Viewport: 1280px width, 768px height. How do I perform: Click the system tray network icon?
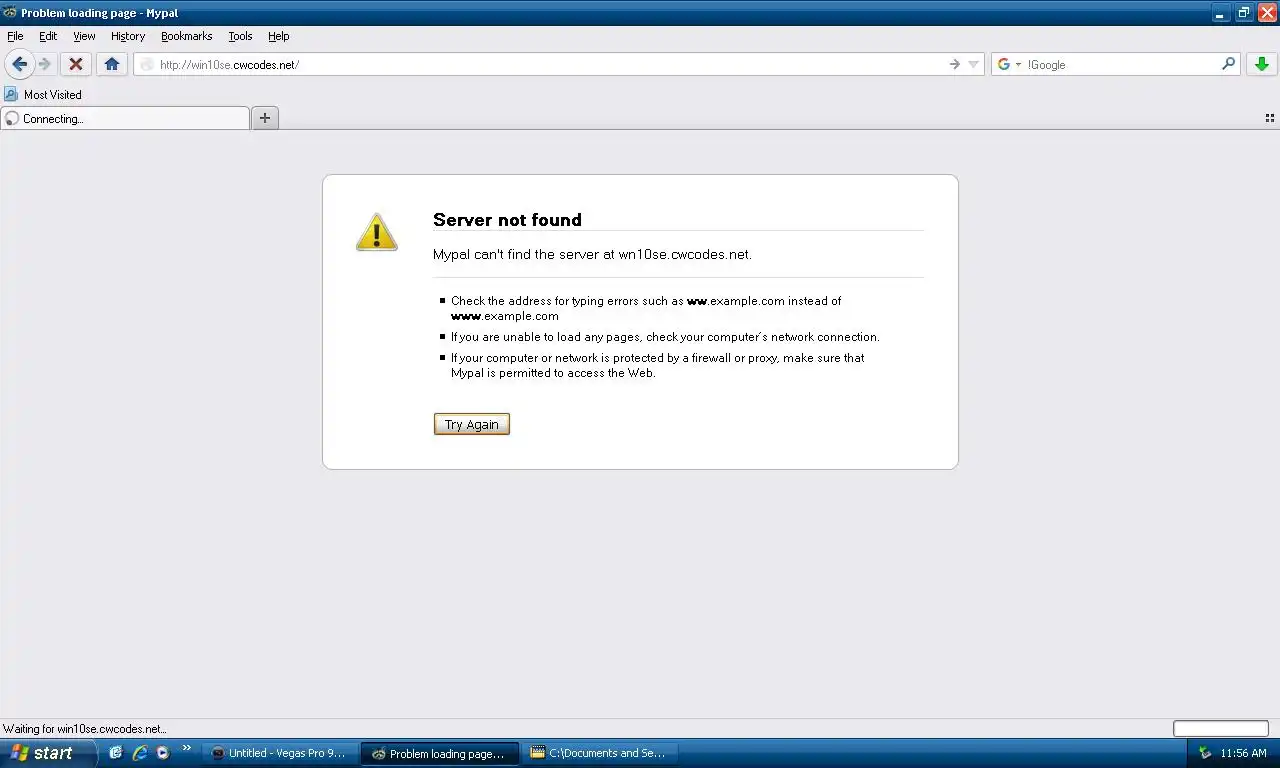pos(1205,753)
